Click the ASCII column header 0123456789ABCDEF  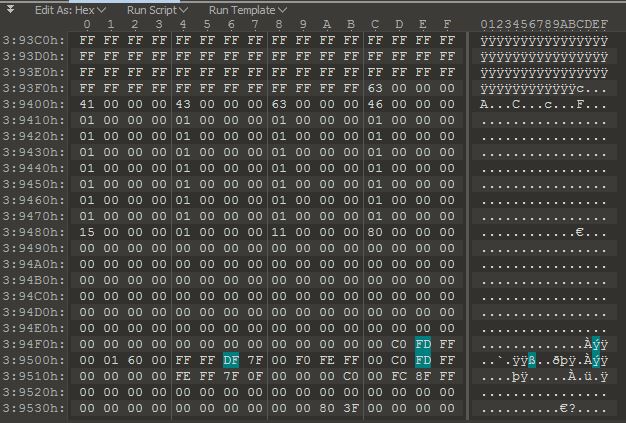pyautogui.click(x=544, y=24)
